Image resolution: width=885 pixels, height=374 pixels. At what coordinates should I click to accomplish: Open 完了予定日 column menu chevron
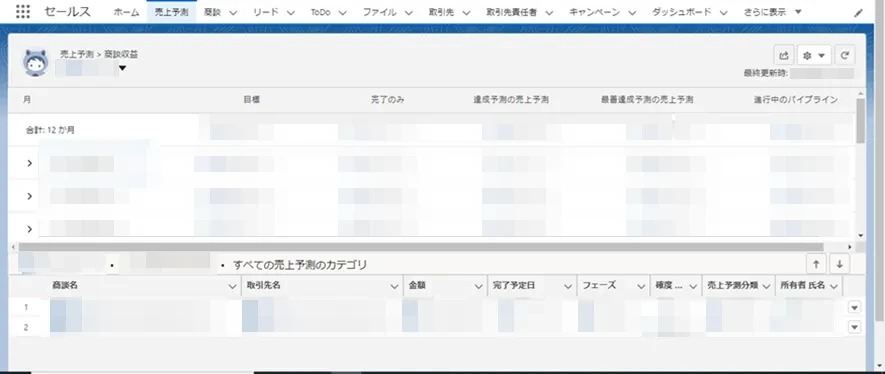(568, 287)
